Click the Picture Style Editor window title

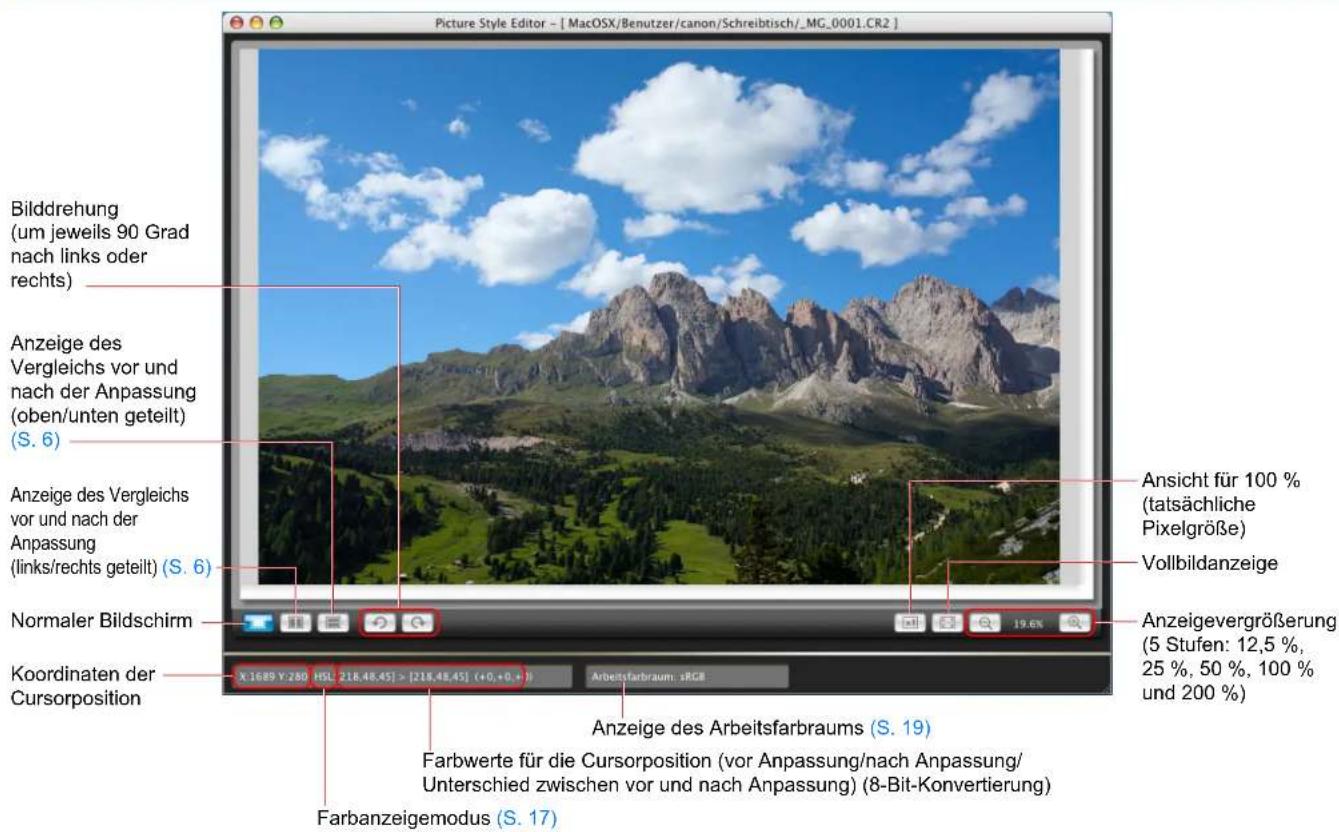pos(666,22)
